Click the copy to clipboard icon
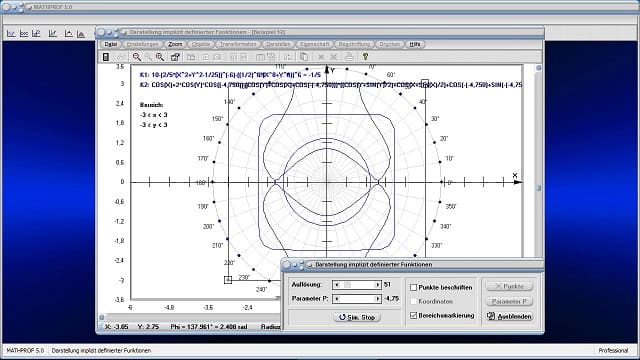This screenshot has width=640, height=360. [304, 57]
